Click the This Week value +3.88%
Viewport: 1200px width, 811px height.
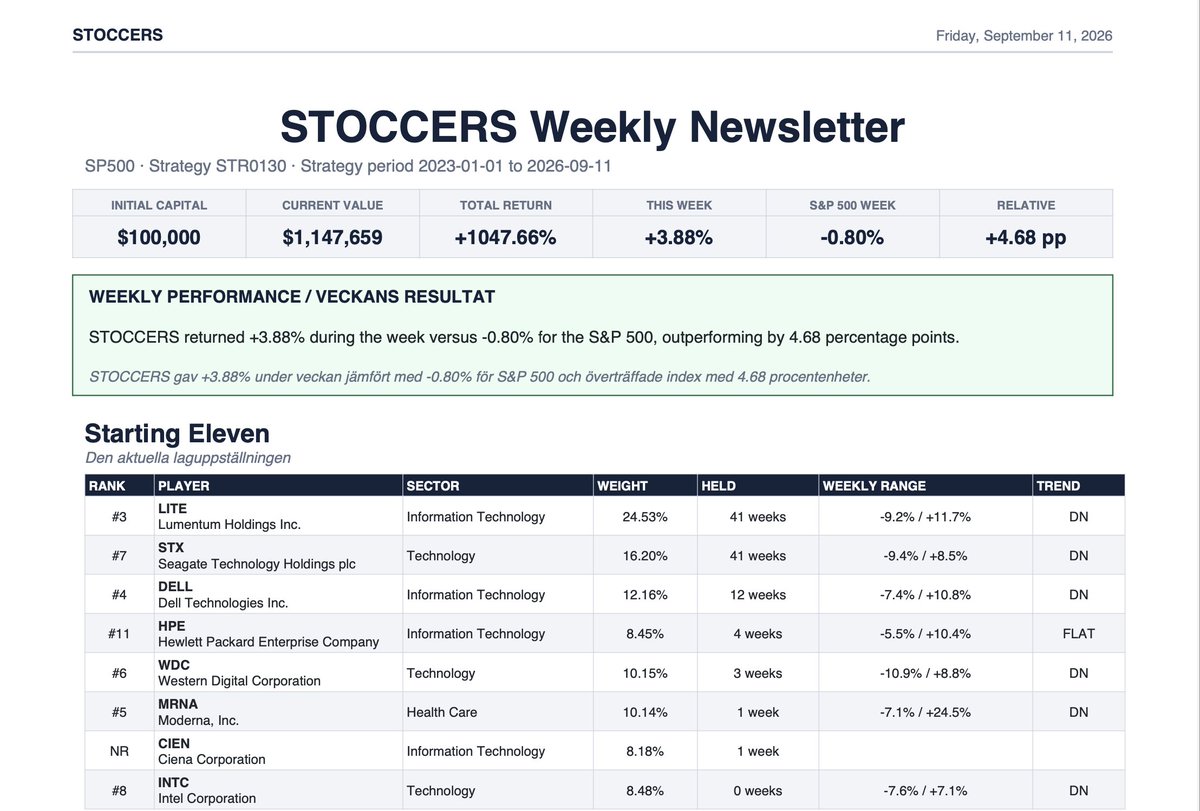679,238
